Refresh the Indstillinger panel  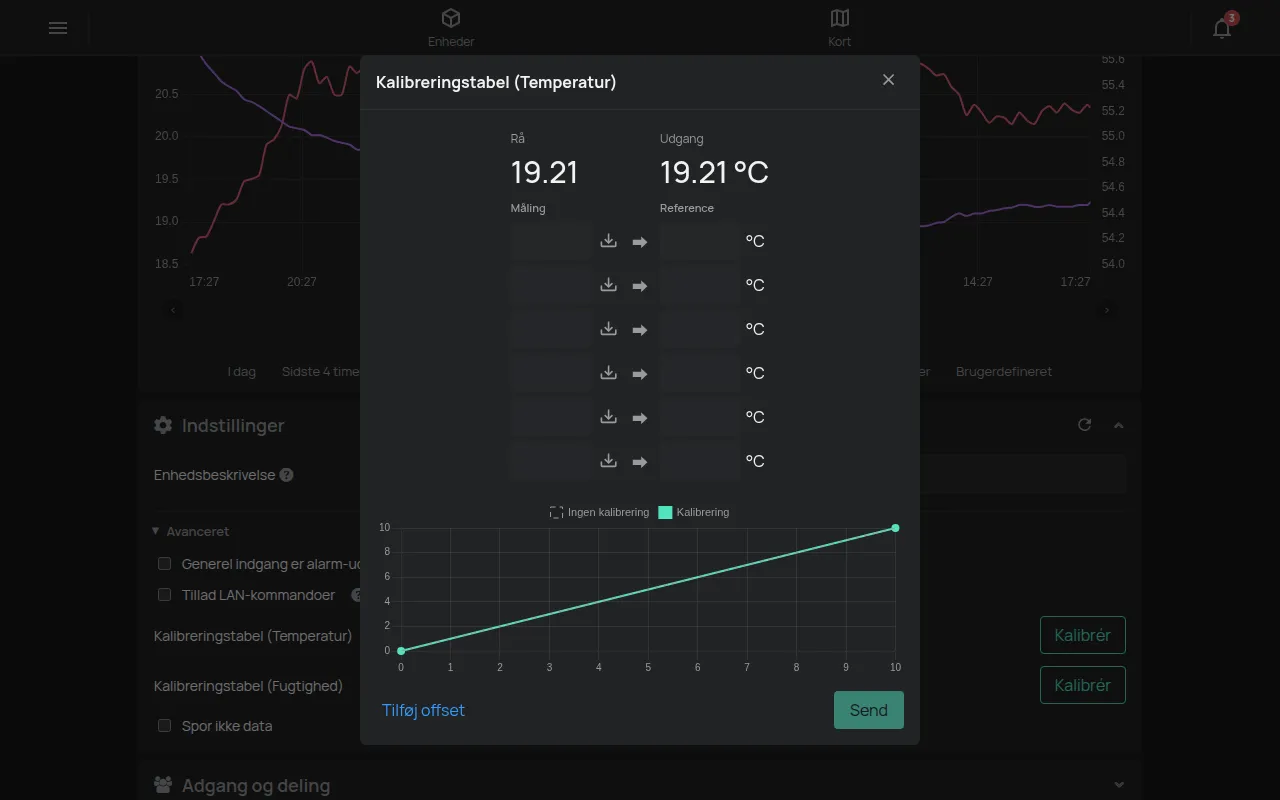(1084, 425)
